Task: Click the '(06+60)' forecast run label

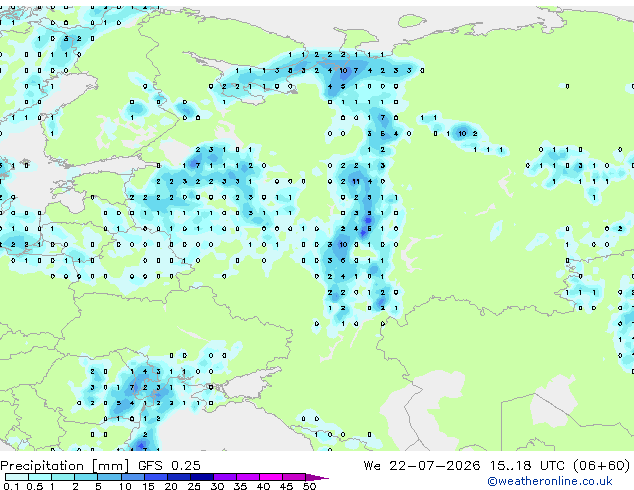Action: (x=601, y=466)
